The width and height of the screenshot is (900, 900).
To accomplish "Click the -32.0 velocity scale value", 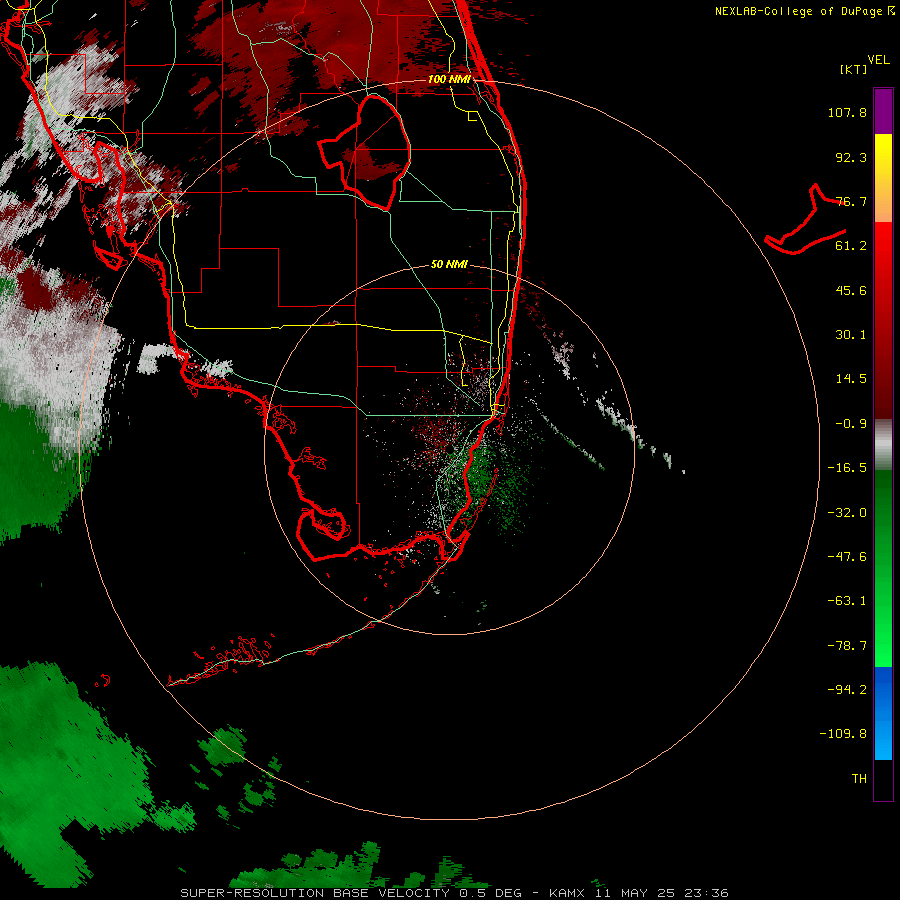I will click(847, 513).
